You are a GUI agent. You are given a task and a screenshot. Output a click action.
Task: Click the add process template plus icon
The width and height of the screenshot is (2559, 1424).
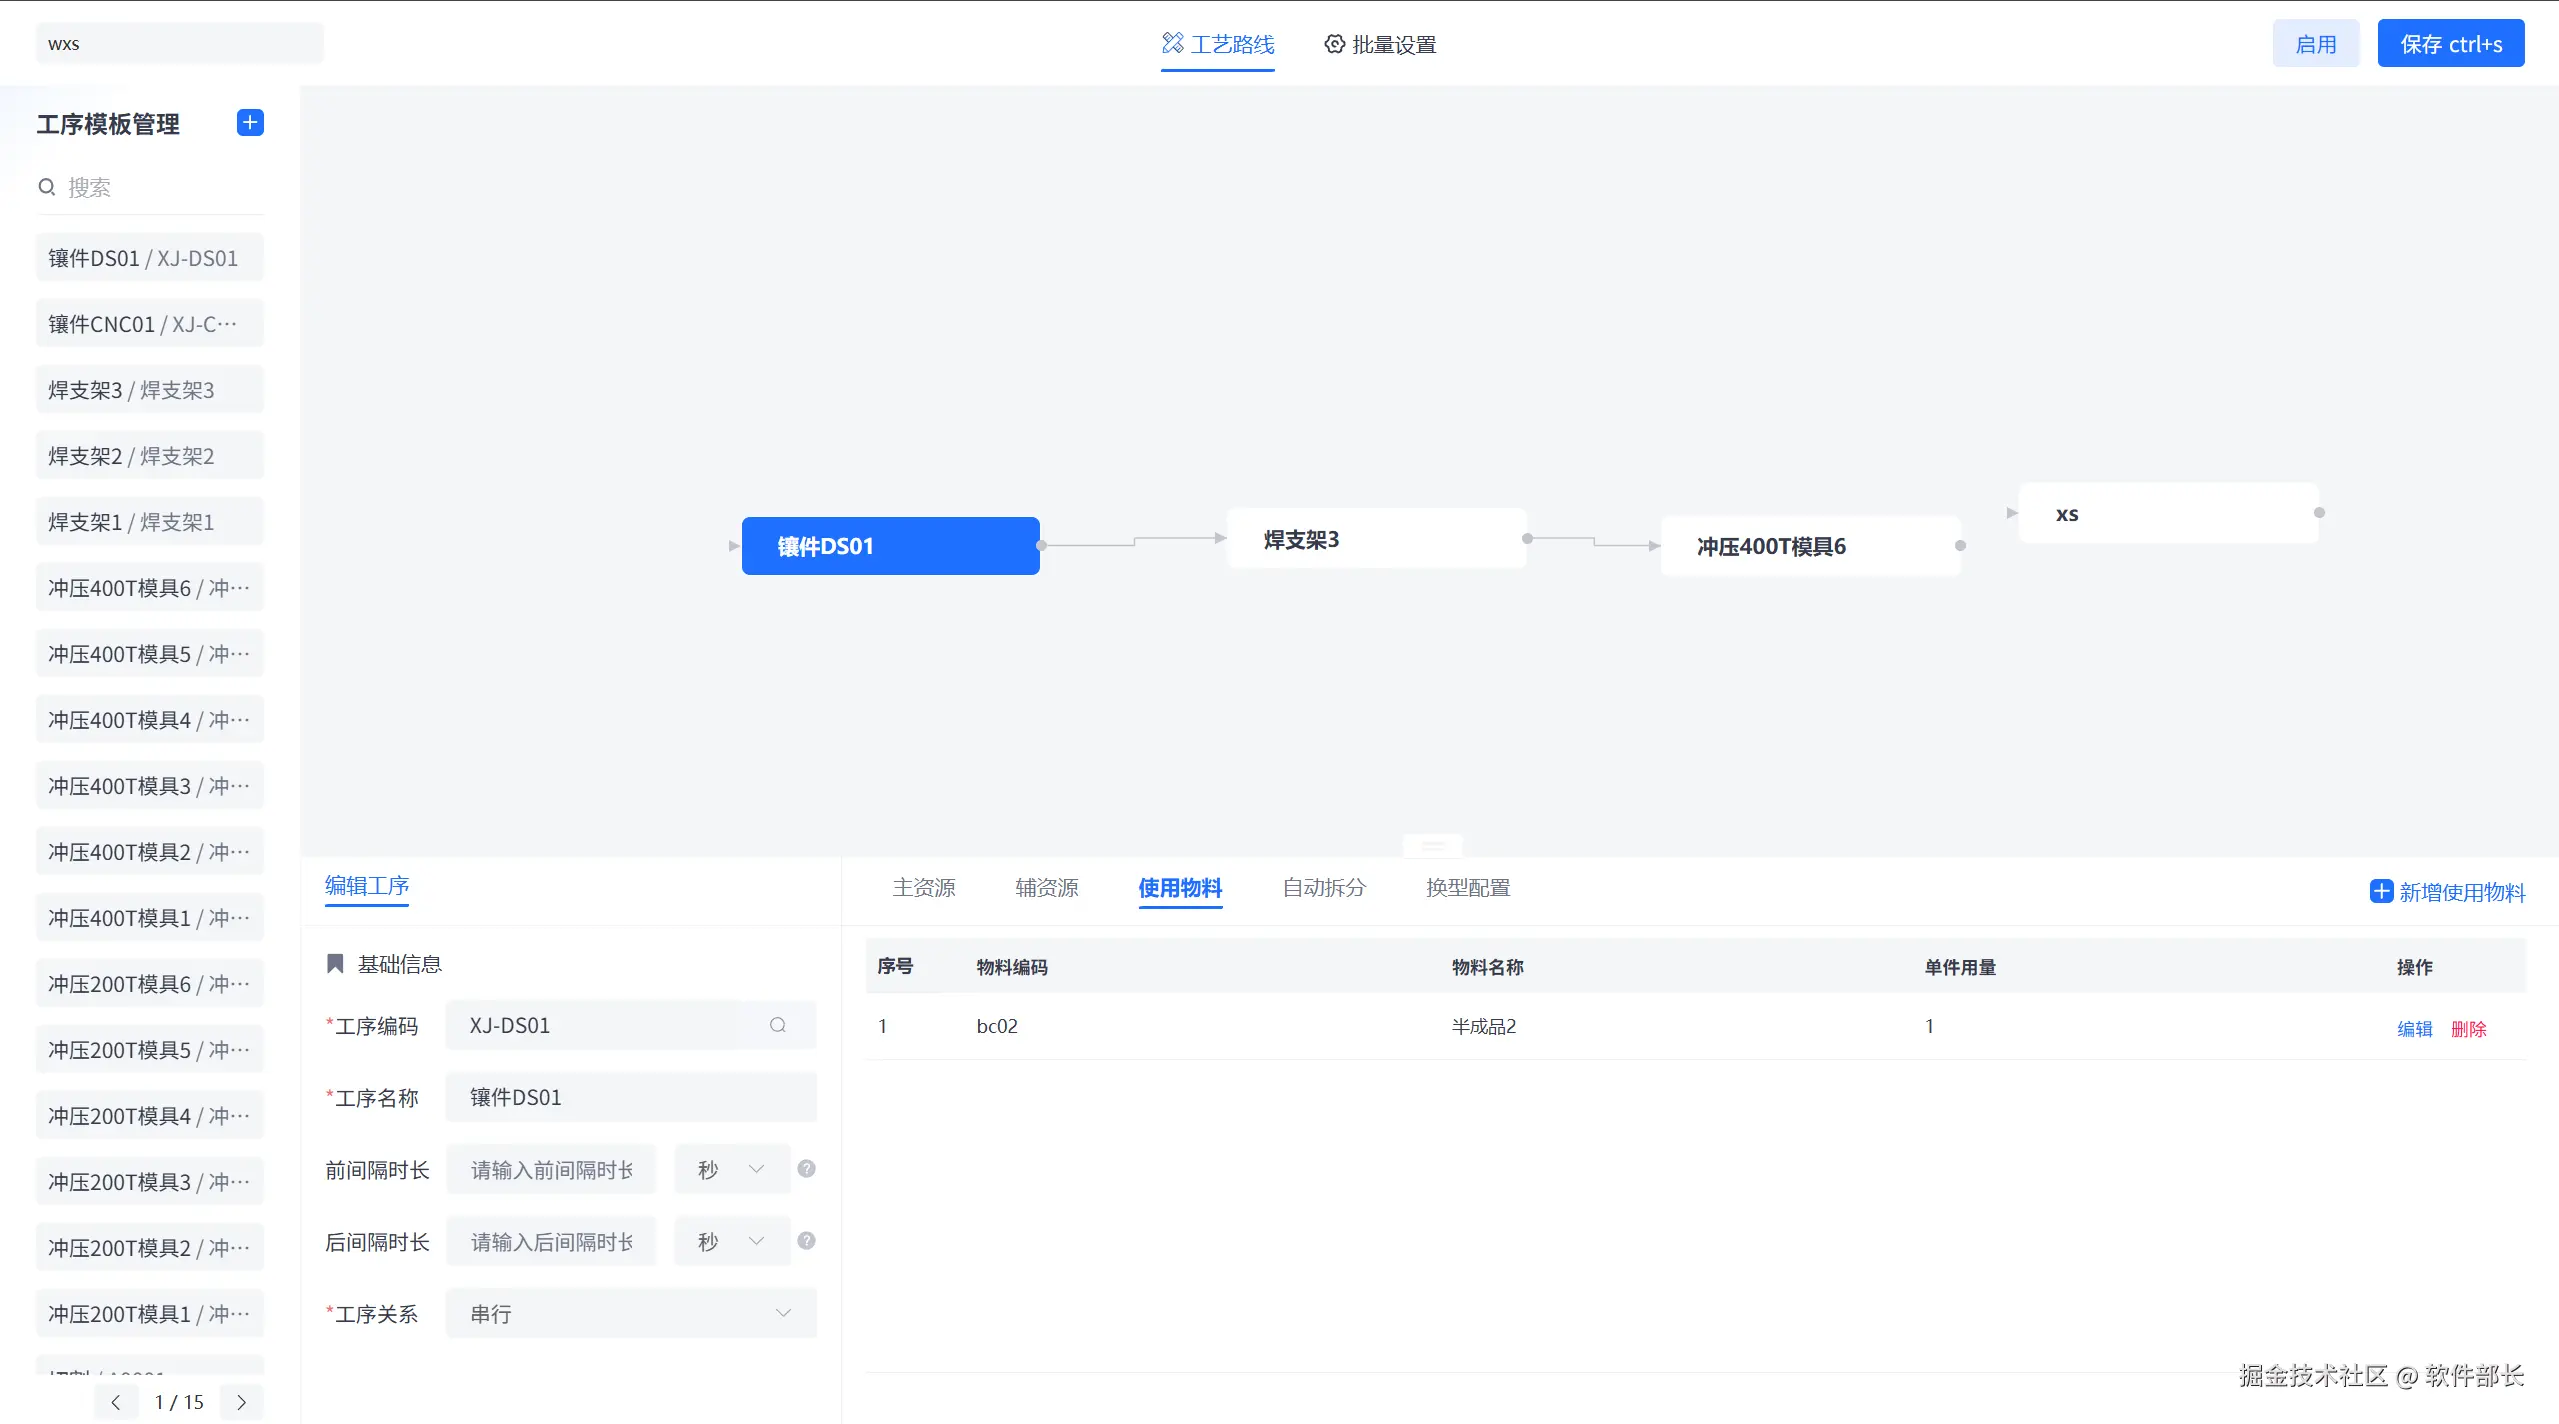pyautogui.click(x=250, y=123)
